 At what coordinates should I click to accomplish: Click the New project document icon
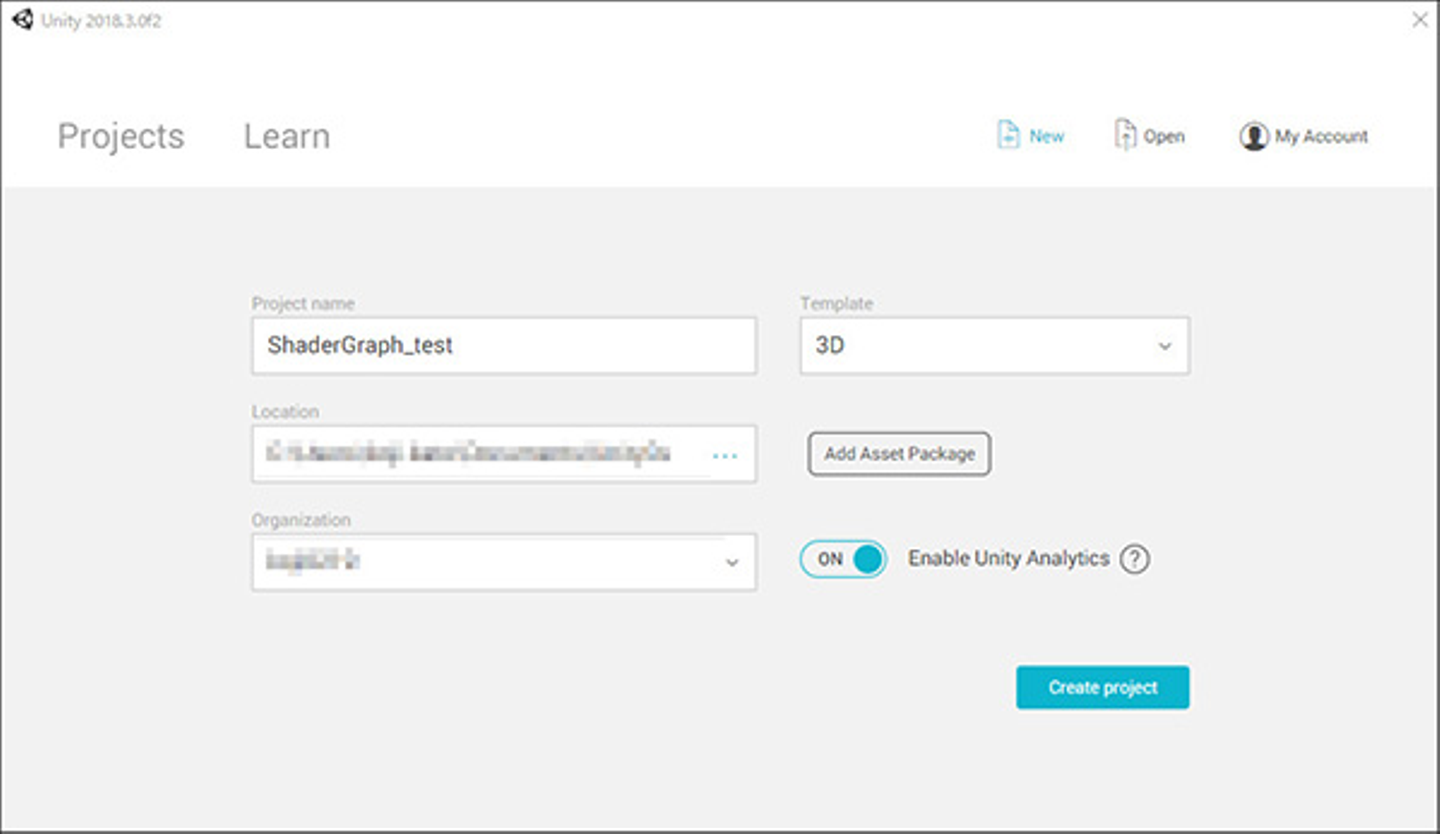click(x=1008, y=136)
